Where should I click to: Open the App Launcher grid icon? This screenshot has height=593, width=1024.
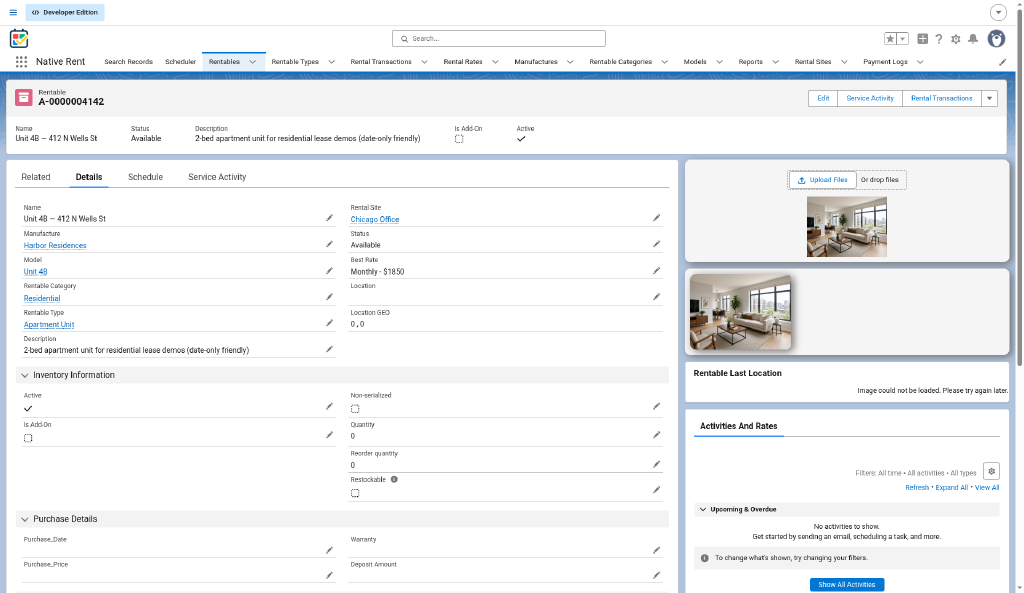point(21,61)
